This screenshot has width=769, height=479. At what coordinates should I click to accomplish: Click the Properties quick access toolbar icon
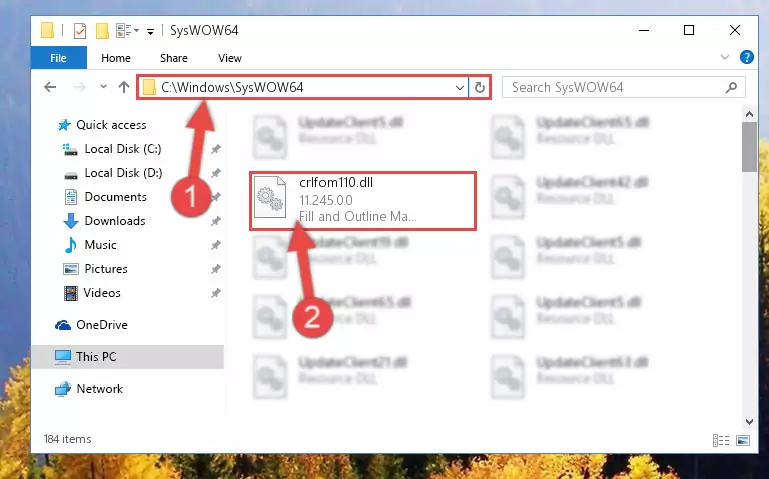click(x=80, y=31)
